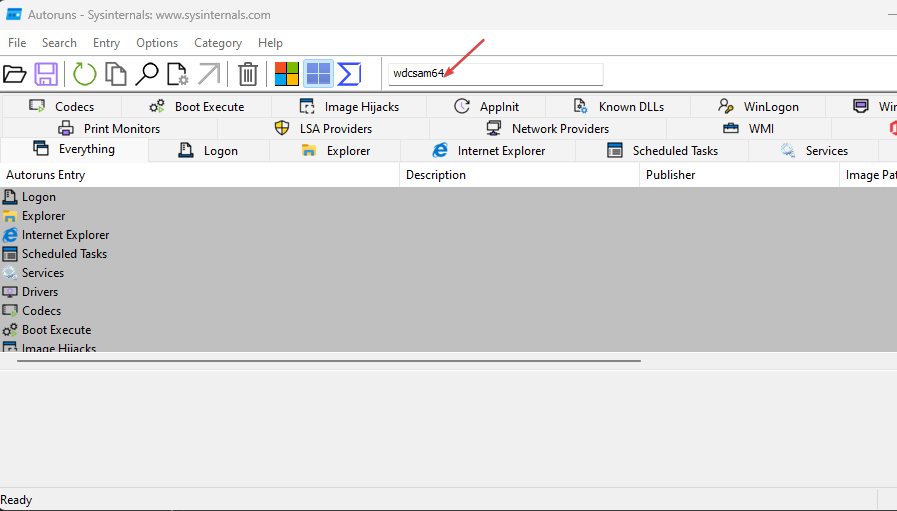
Task: Switch to the Known DLLs tab
Action: (x=618, y=106)
